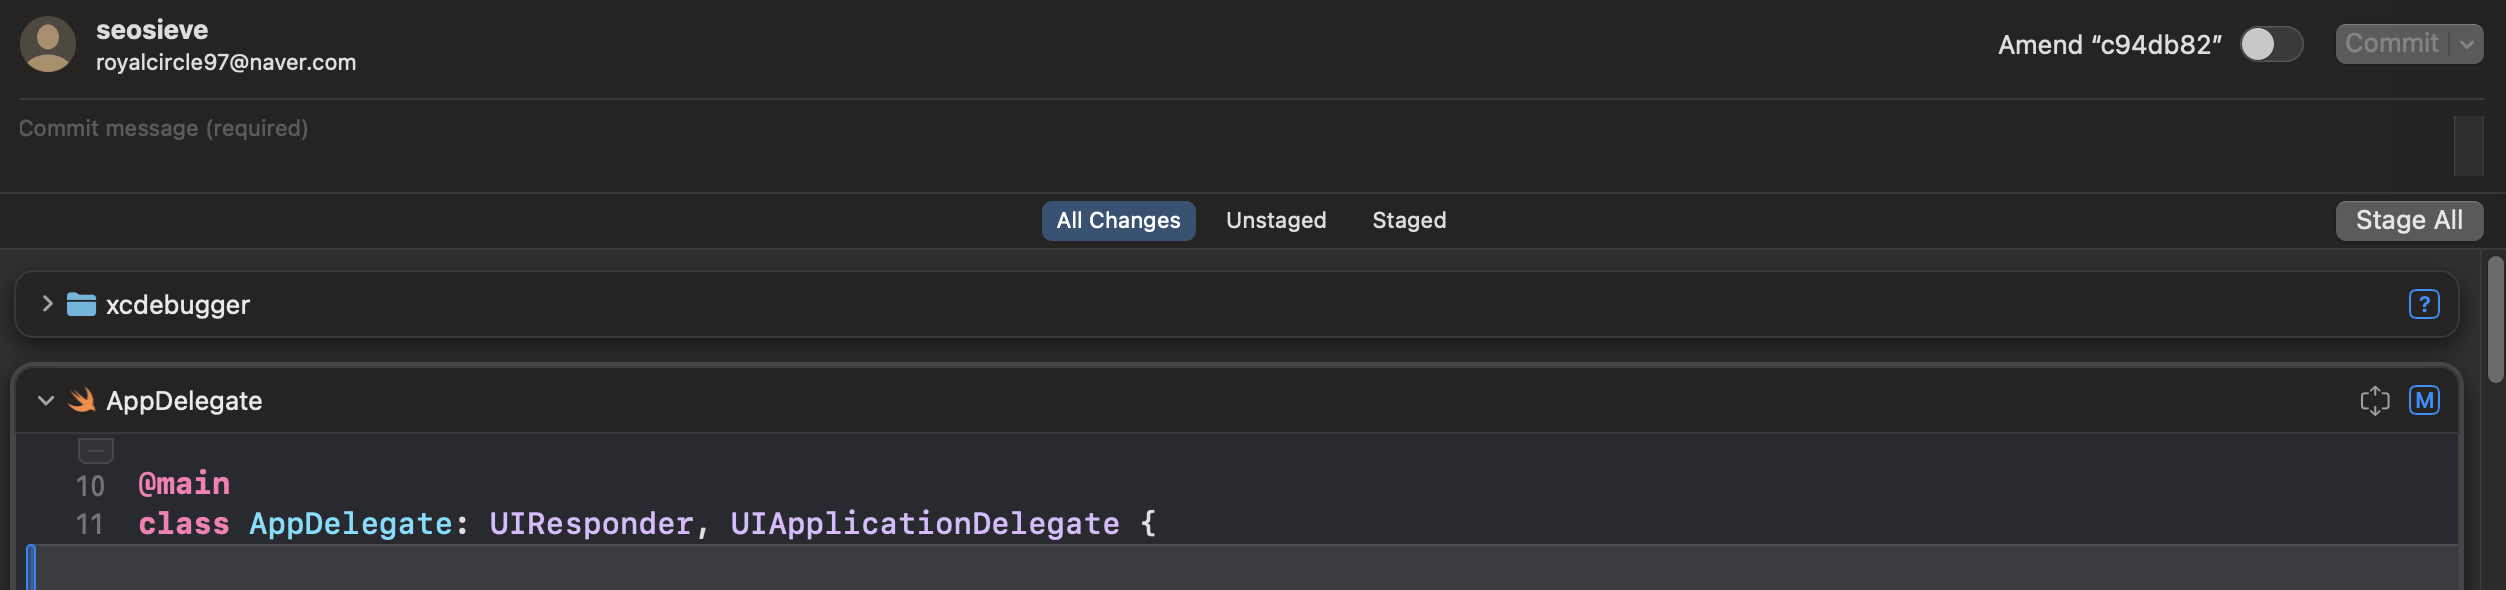Click the xcdebugger folder icon
Screen dimensions: 2506x590
click(81, 304)
